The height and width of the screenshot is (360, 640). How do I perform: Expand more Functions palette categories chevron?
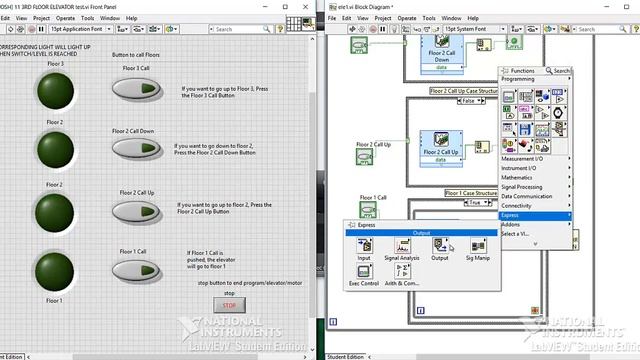pyautogui.click(x=536, y=244)
